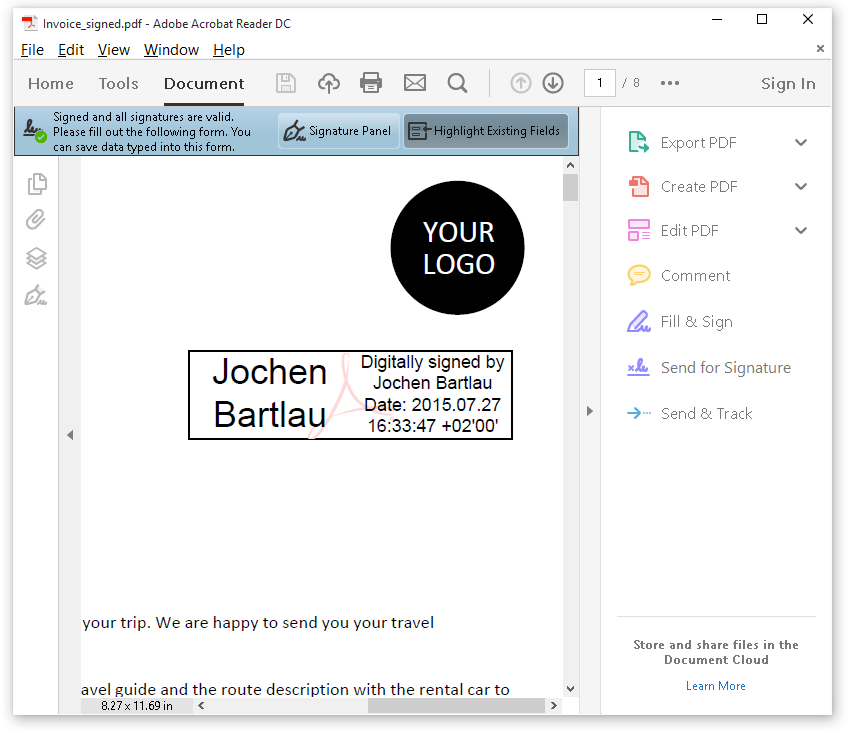The height and width of the screenshot is (732, 850).
Task: Click the Create PDF icon
Action: click(x=639, y=187)
